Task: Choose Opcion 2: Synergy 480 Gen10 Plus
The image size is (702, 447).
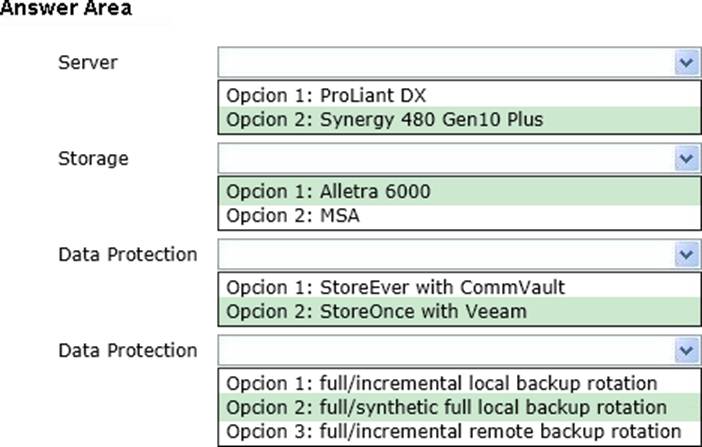Action: pyautogui.click(x=384, y=120)
